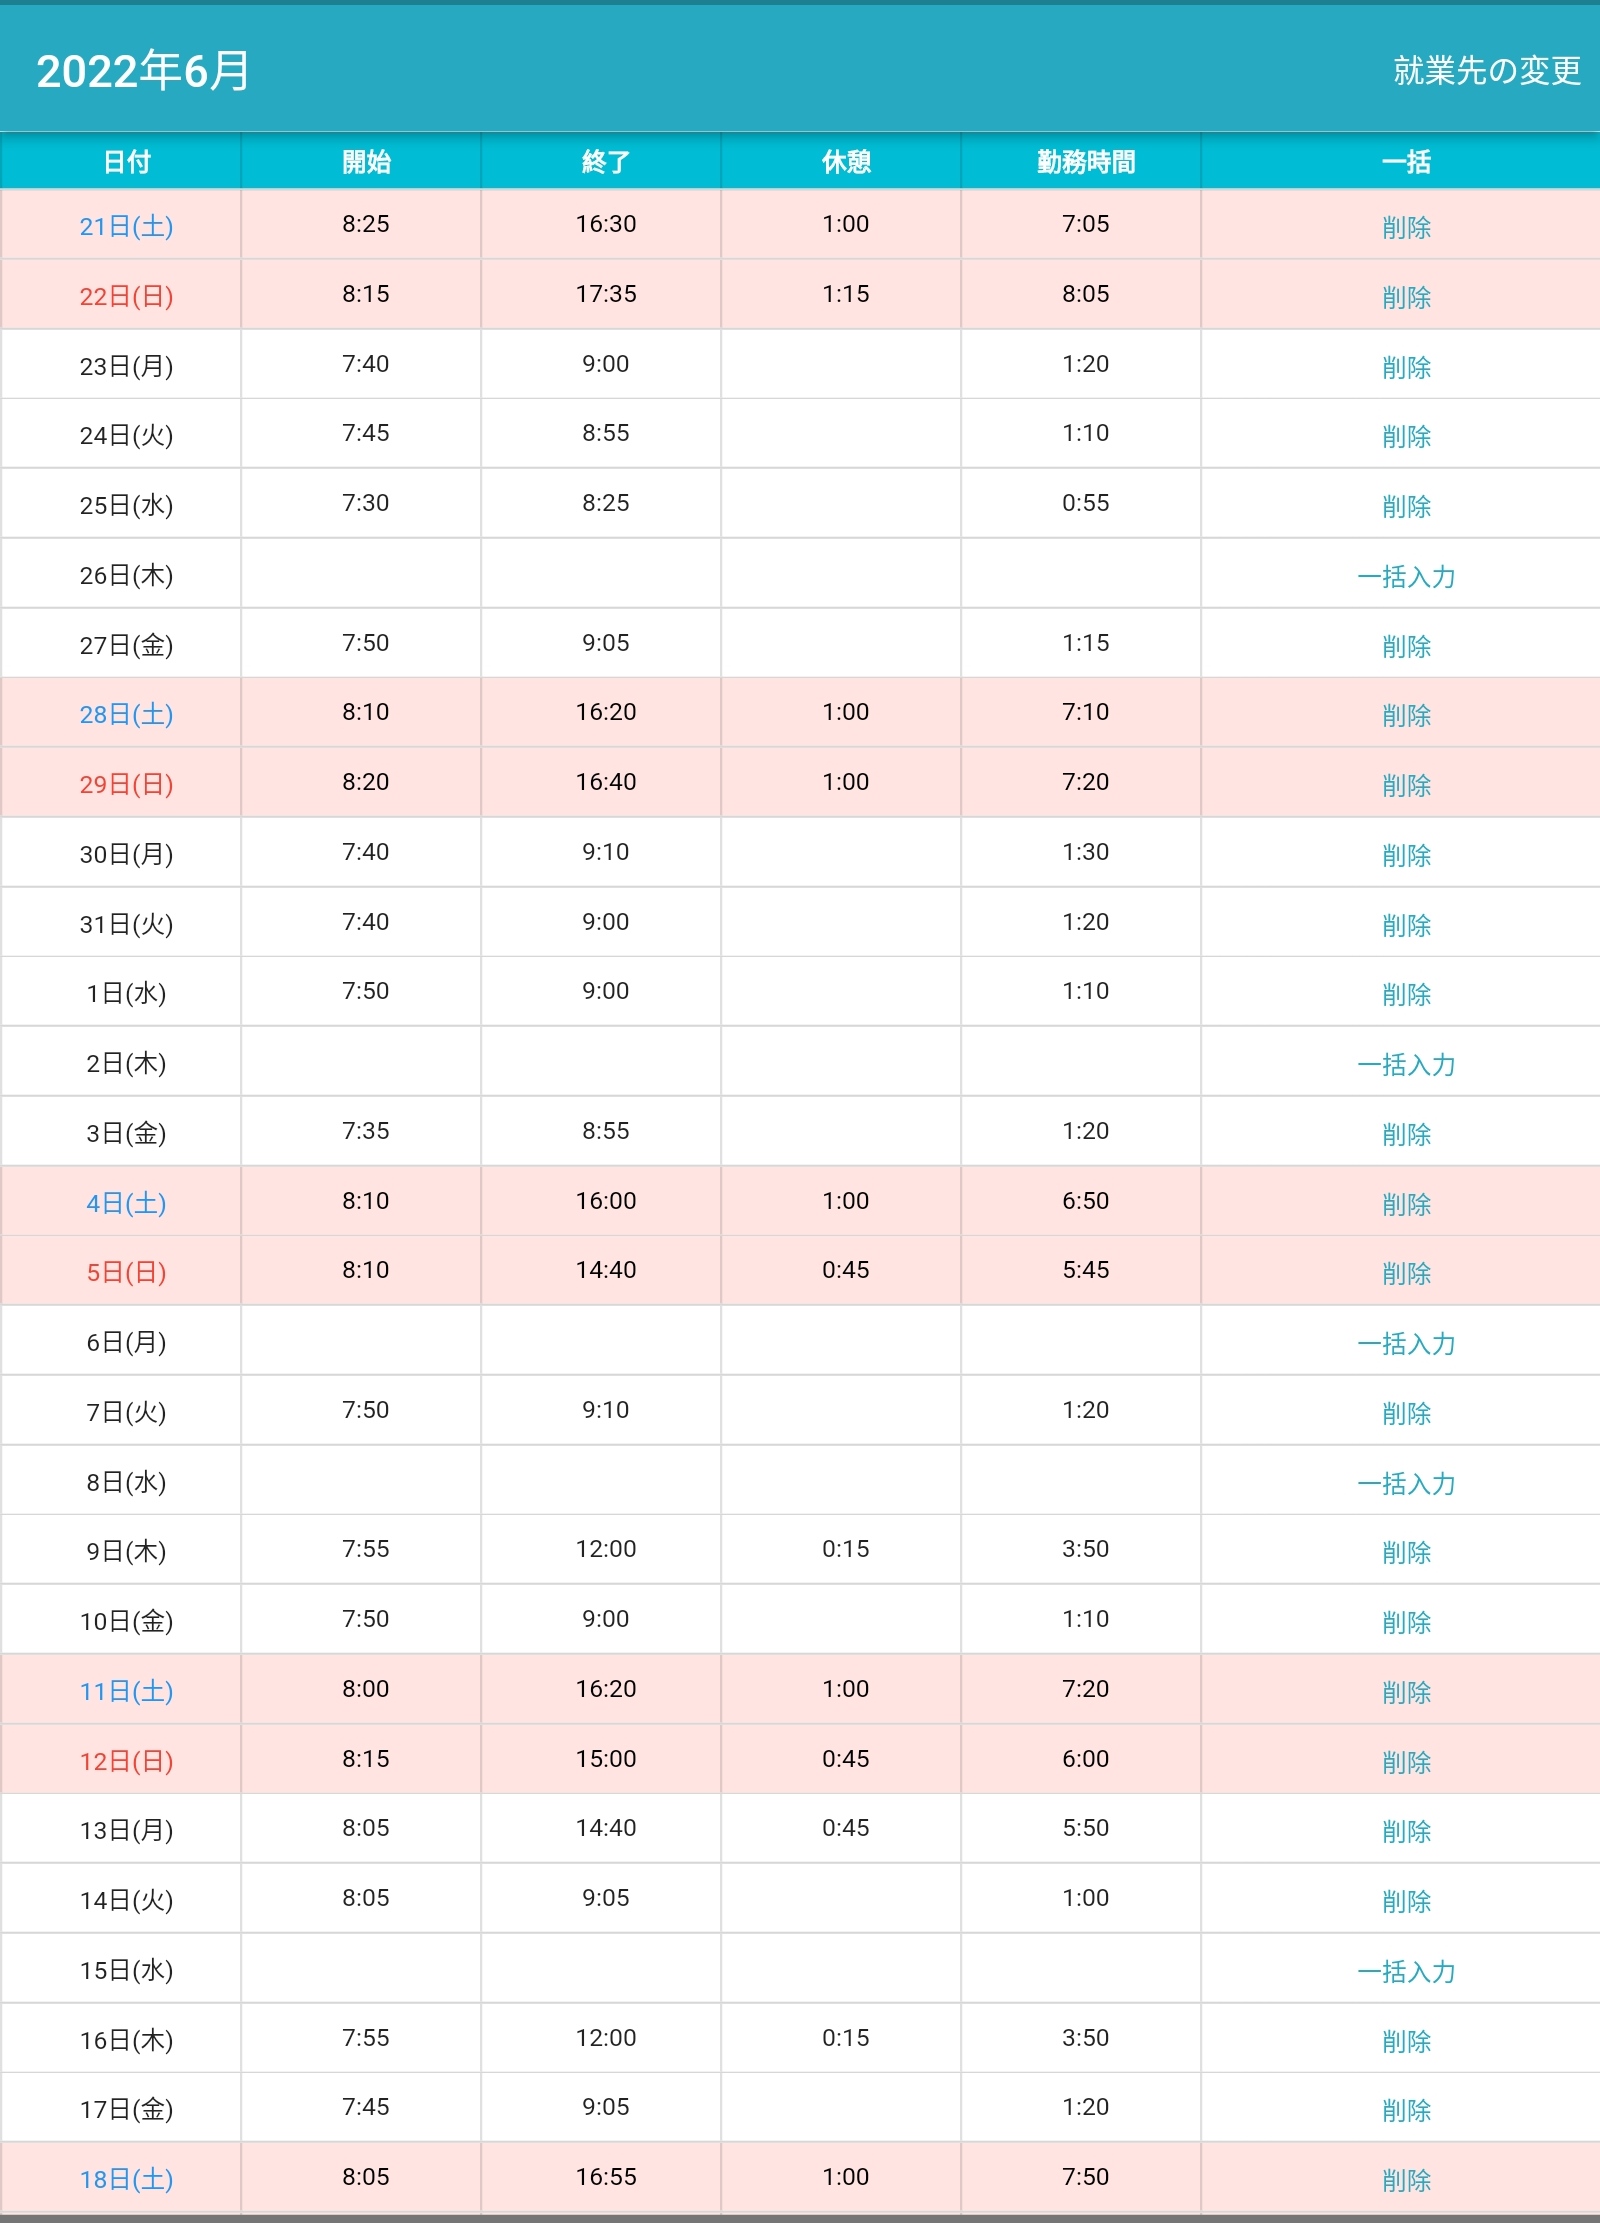Screen dimensions: 1600x2223
Task: Select break time 0:45 on 13日(月)
Action: pyautogui.click(x=845, y=1828)
